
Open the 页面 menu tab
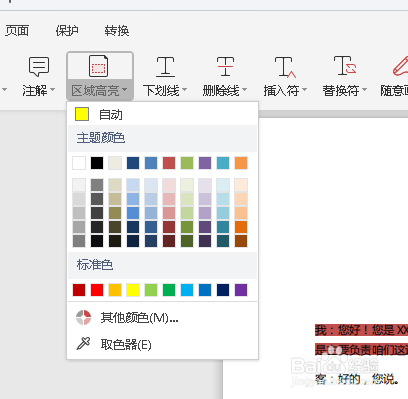(17, 31)
